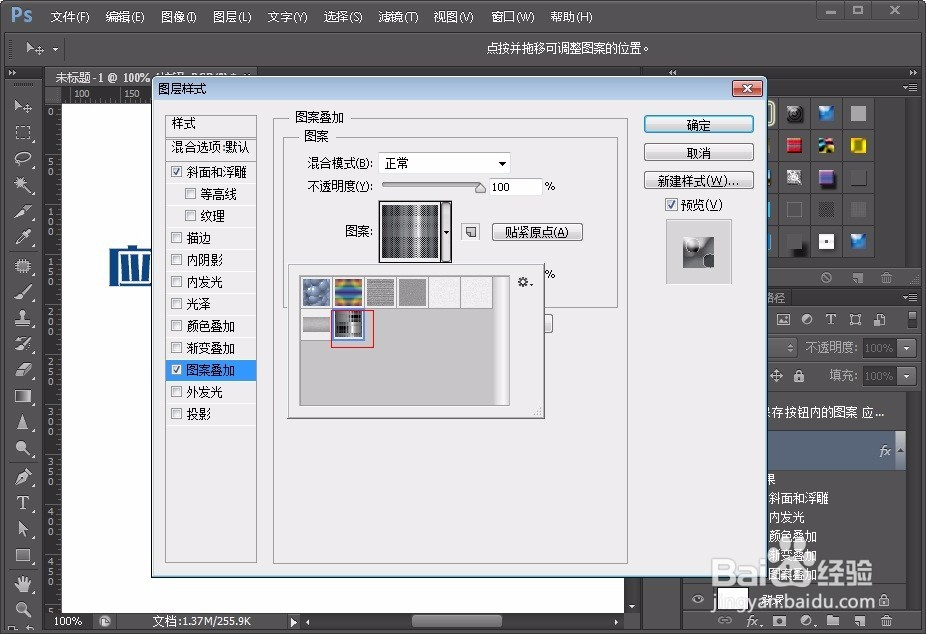The width and height of the screenshot is (926, 634).
Task: Click add layer mask icon
Action: click(x=780, y=620)
